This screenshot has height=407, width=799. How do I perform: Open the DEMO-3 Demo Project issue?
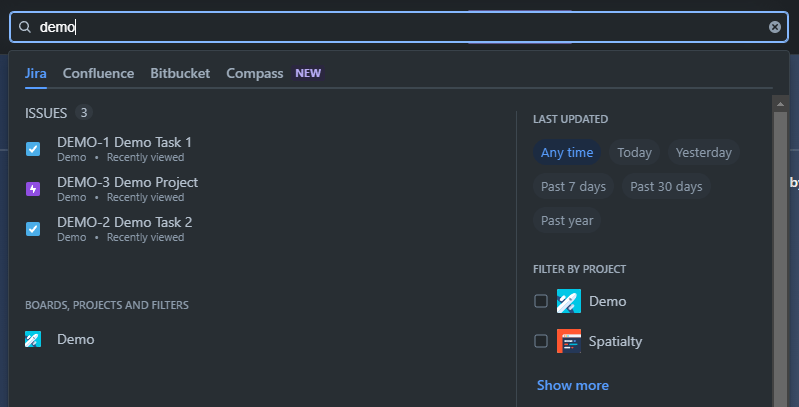pyautogui.click(x=127, y=183)
